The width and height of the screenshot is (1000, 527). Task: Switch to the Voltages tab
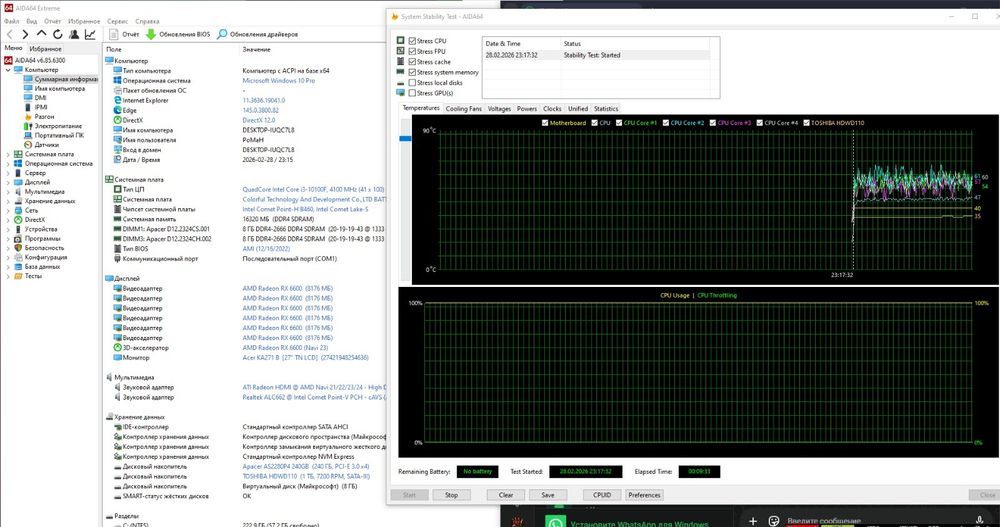click(x=499, y=108)
